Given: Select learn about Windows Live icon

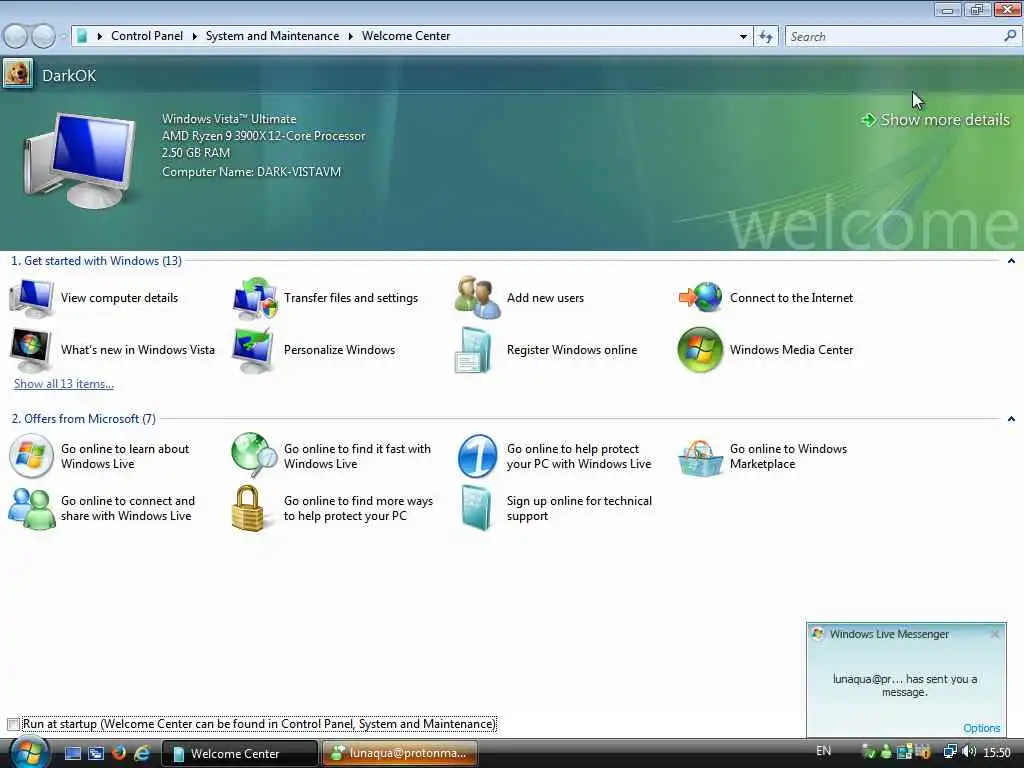Looking at the screenshot, I should (x=31, y=456).
